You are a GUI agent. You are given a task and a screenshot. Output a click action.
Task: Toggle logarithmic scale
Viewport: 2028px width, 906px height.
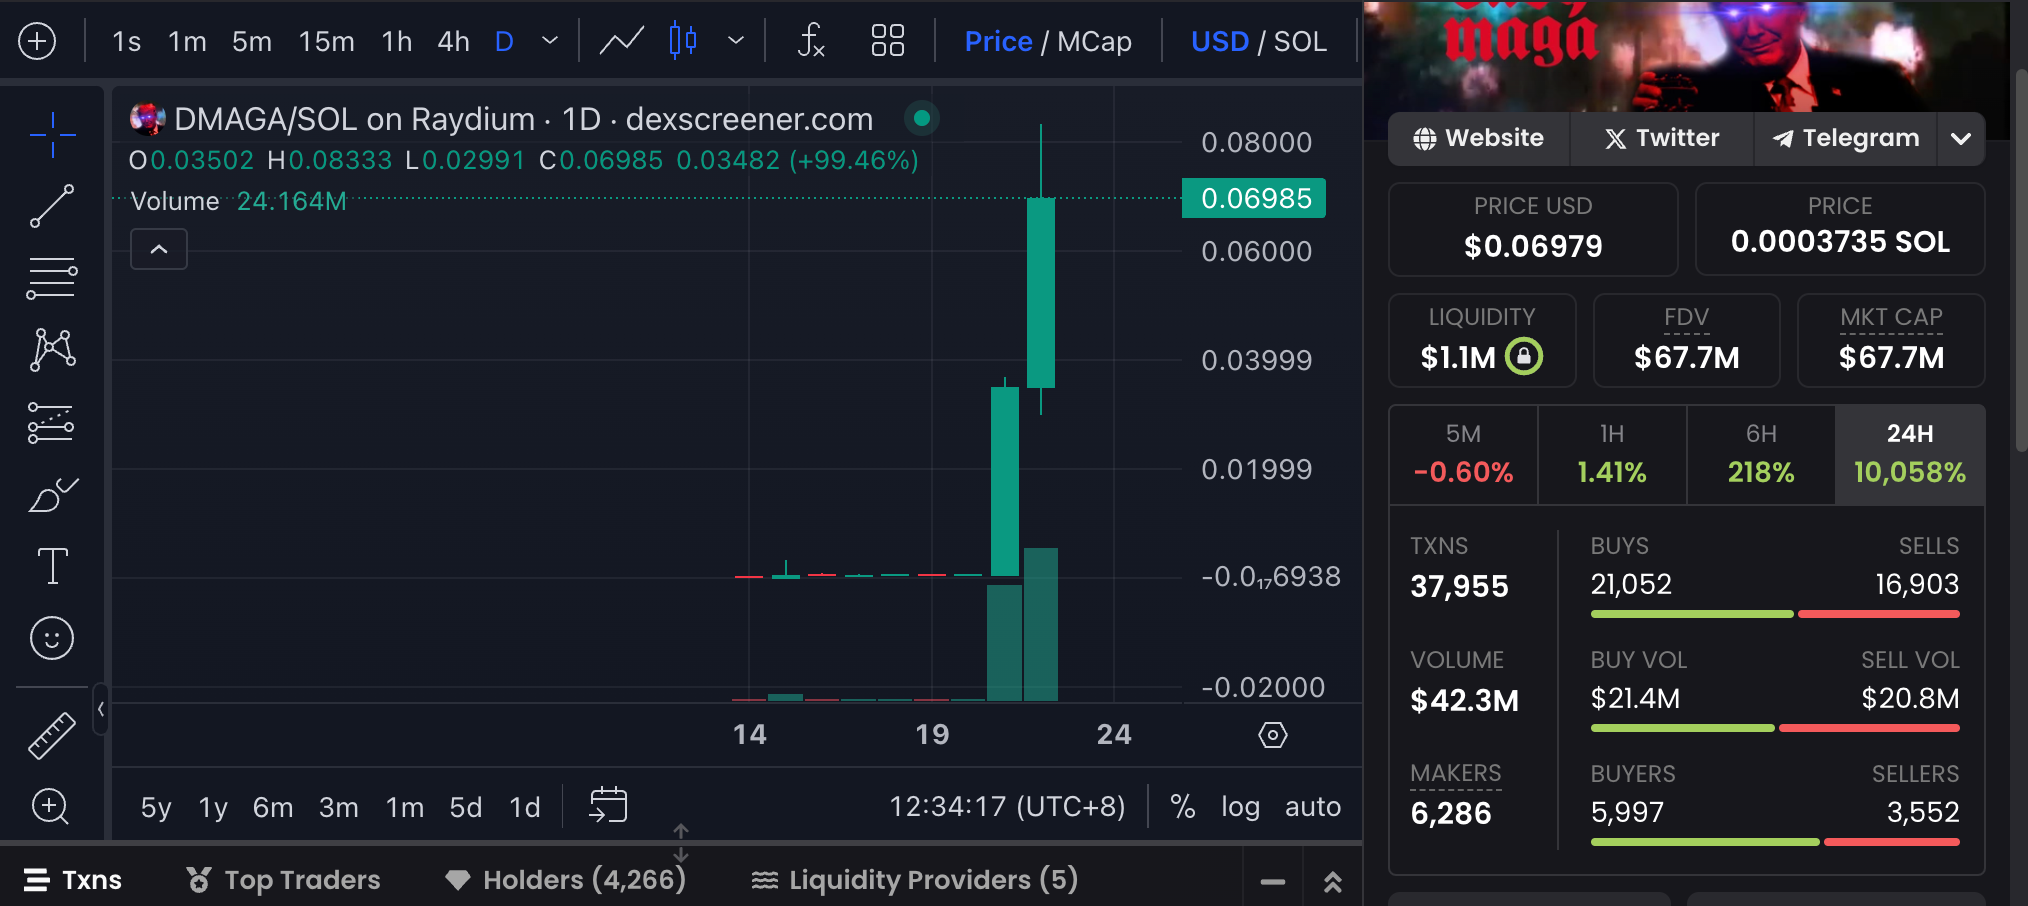click(x=1240, y=806)
